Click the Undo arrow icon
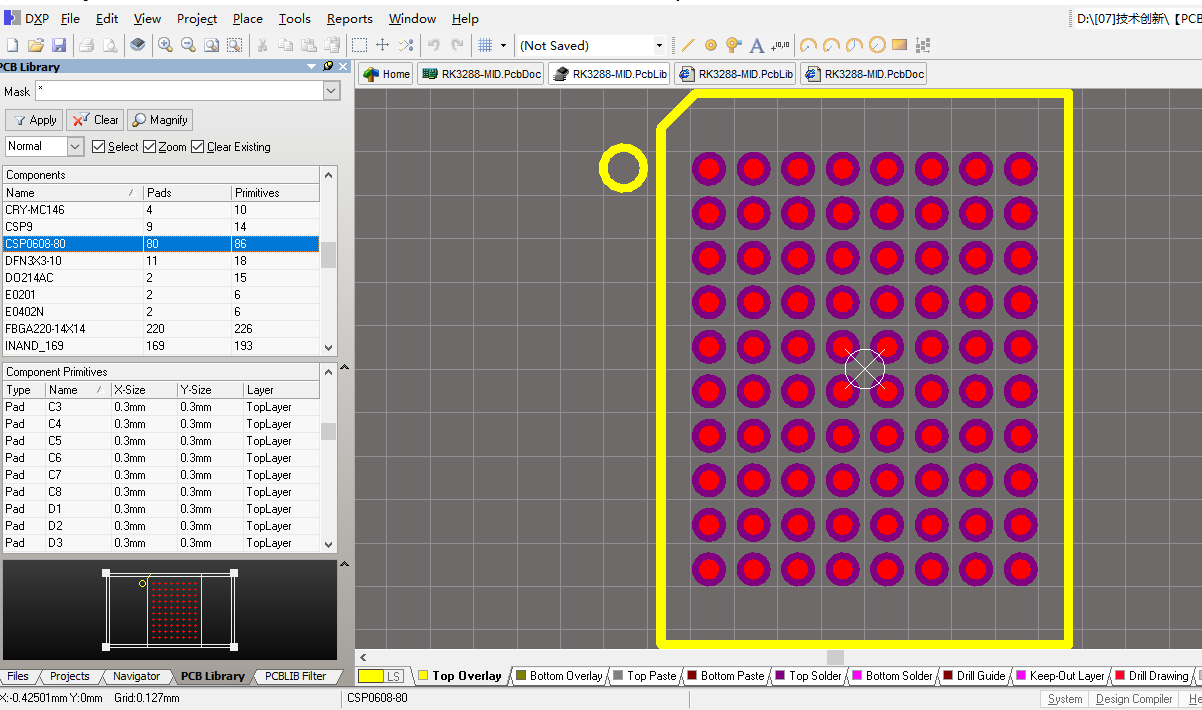This screenshot has height=710, width=1202. tap(434, 45)
